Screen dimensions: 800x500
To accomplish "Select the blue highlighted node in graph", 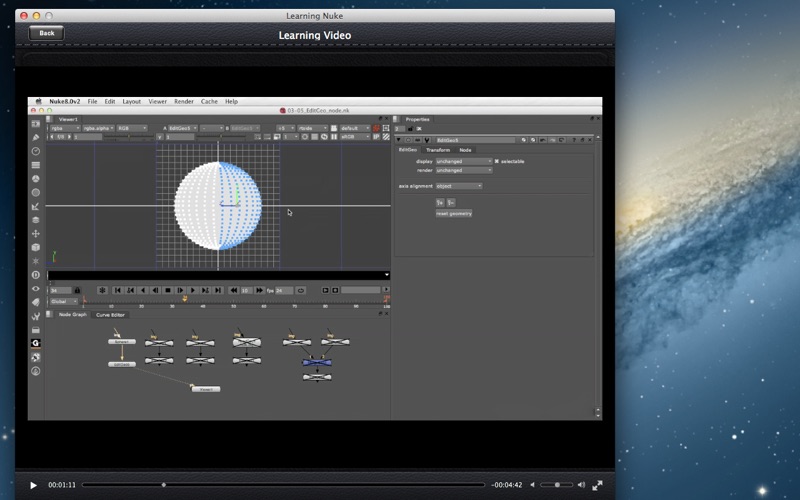I will click(x=317, y=362).
